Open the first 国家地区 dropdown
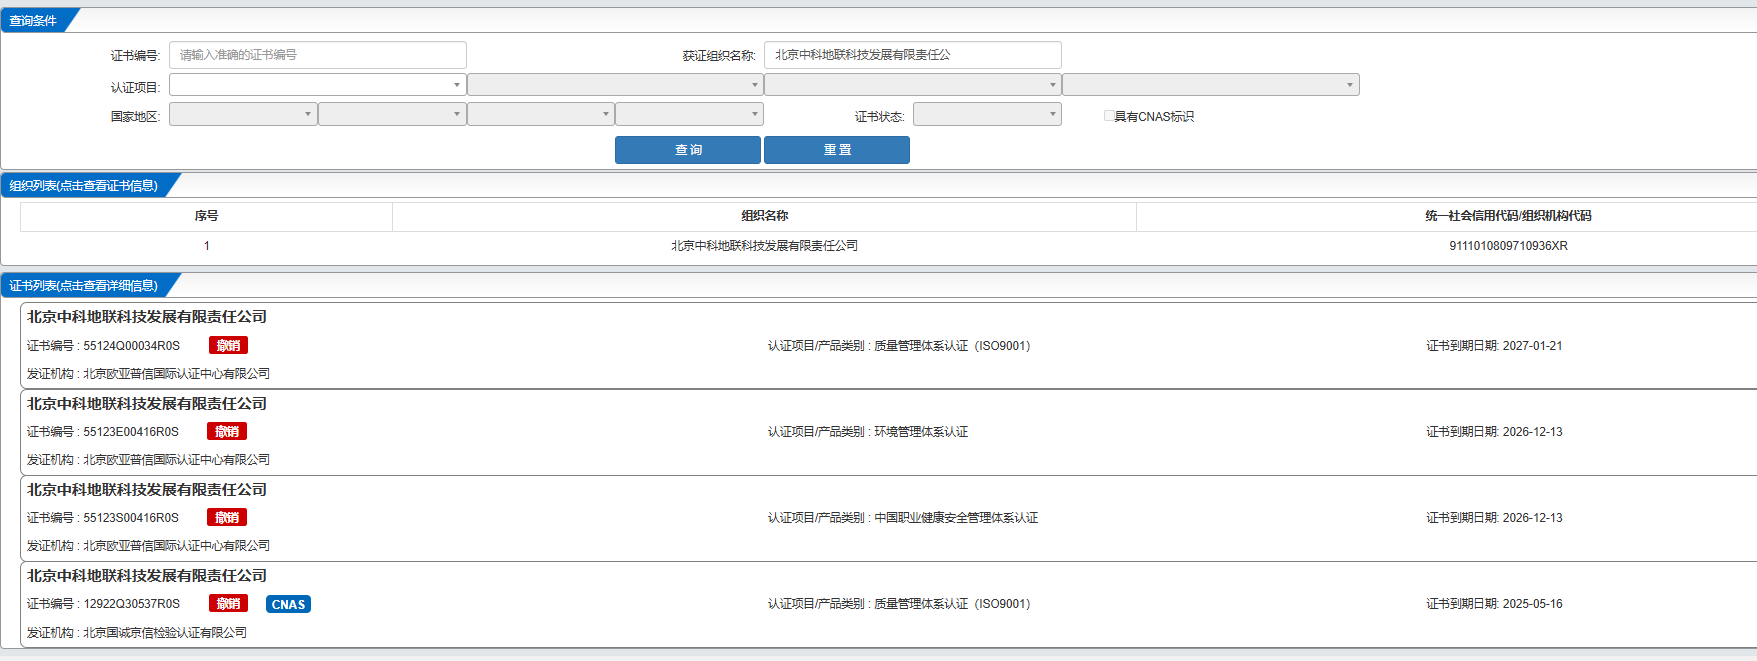This screenshot has height=661, width=1757. [x=243, y=115]
